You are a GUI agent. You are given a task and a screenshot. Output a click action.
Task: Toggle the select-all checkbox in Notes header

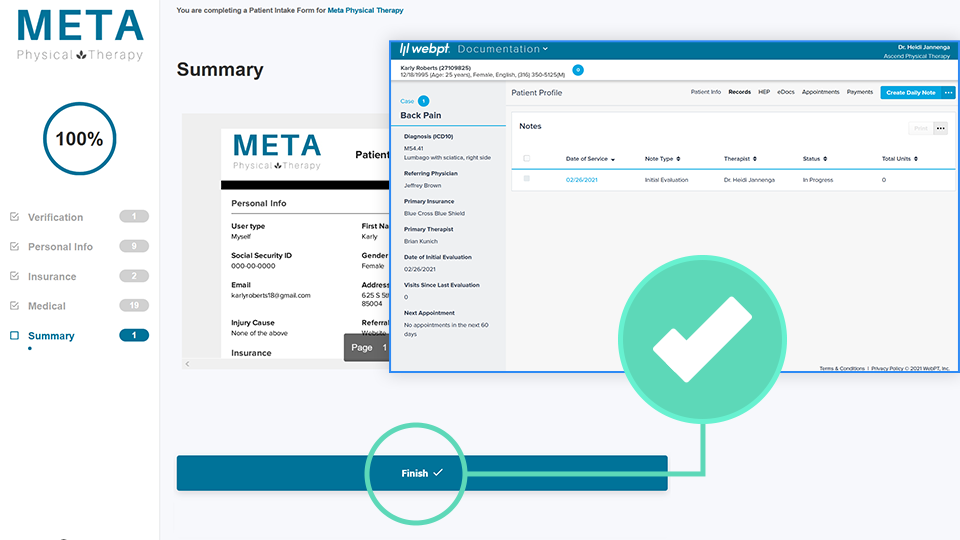[x=527, y=159]
